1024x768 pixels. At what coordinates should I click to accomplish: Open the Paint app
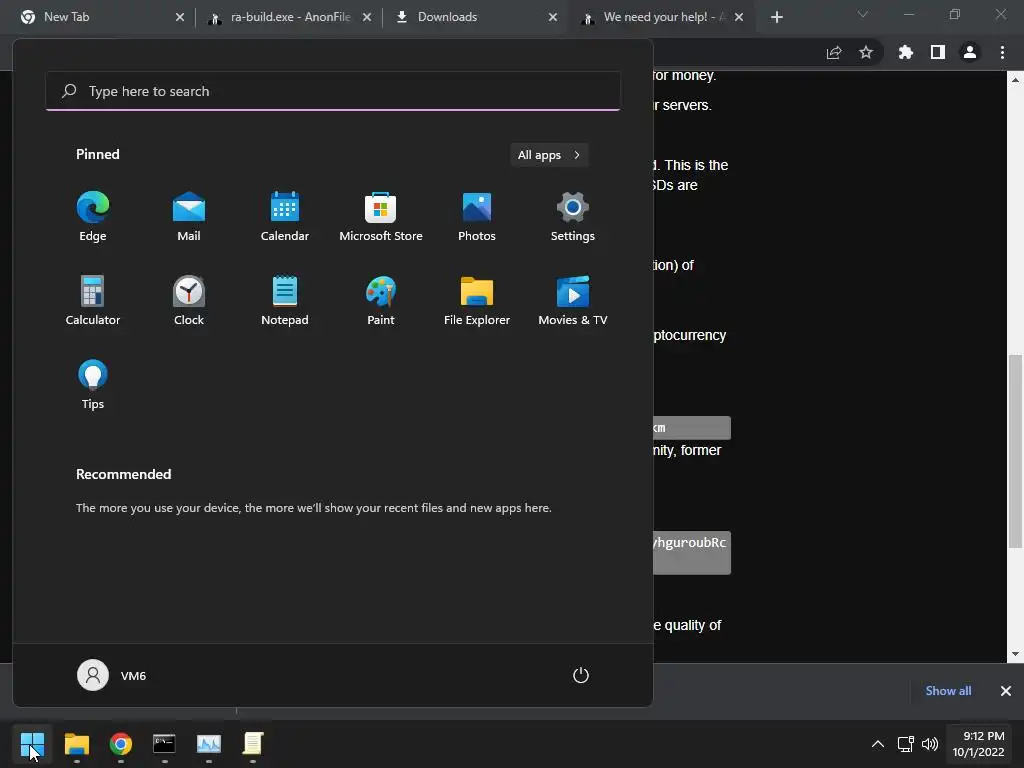pos(381,300)
